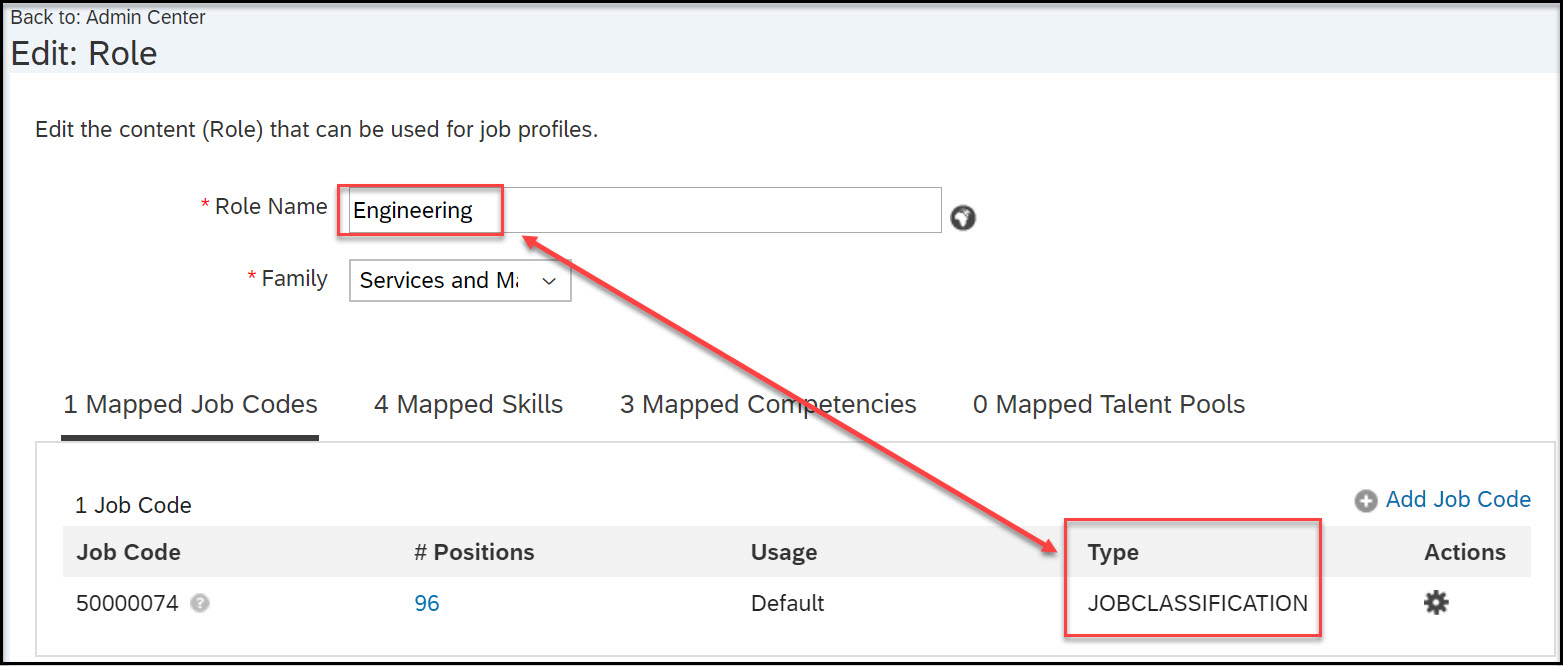Click the JOBCLASSIFICATION type cell
This screenshot has width=1563, height=666.
(x=1198, y=603)
